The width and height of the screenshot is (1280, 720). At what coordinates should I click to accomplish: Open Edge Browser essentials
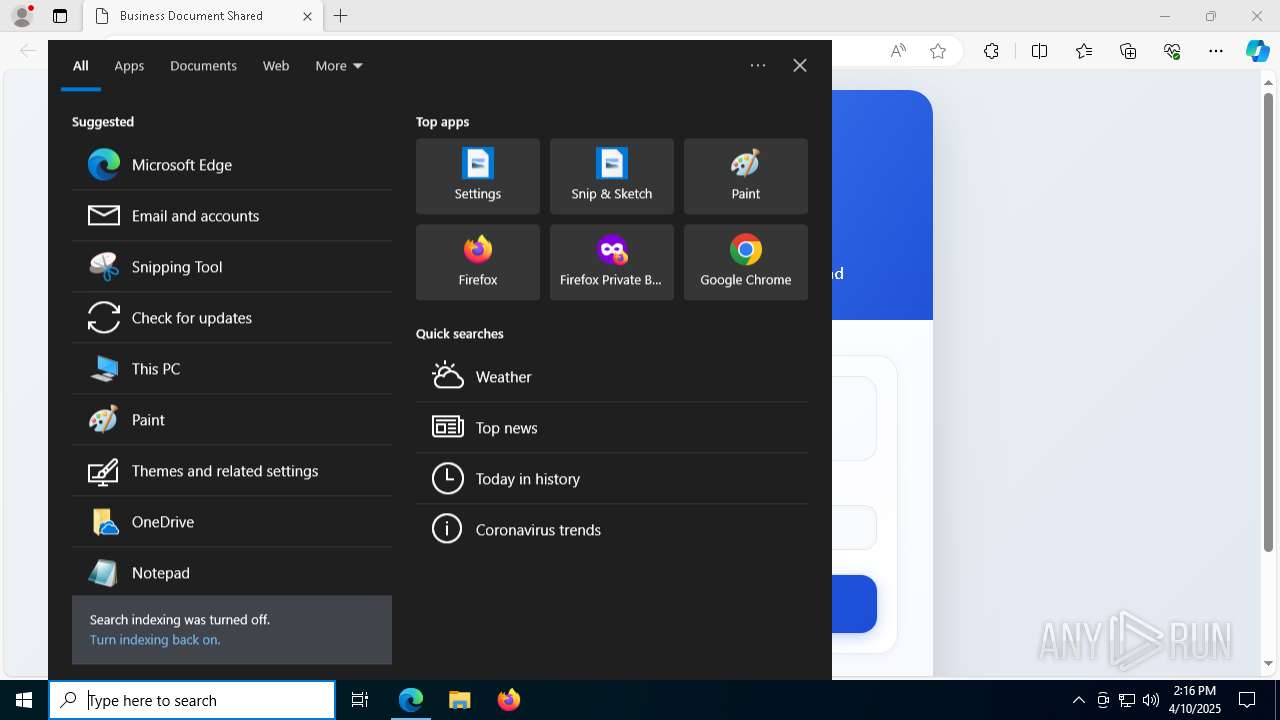tap(1172, 51)
